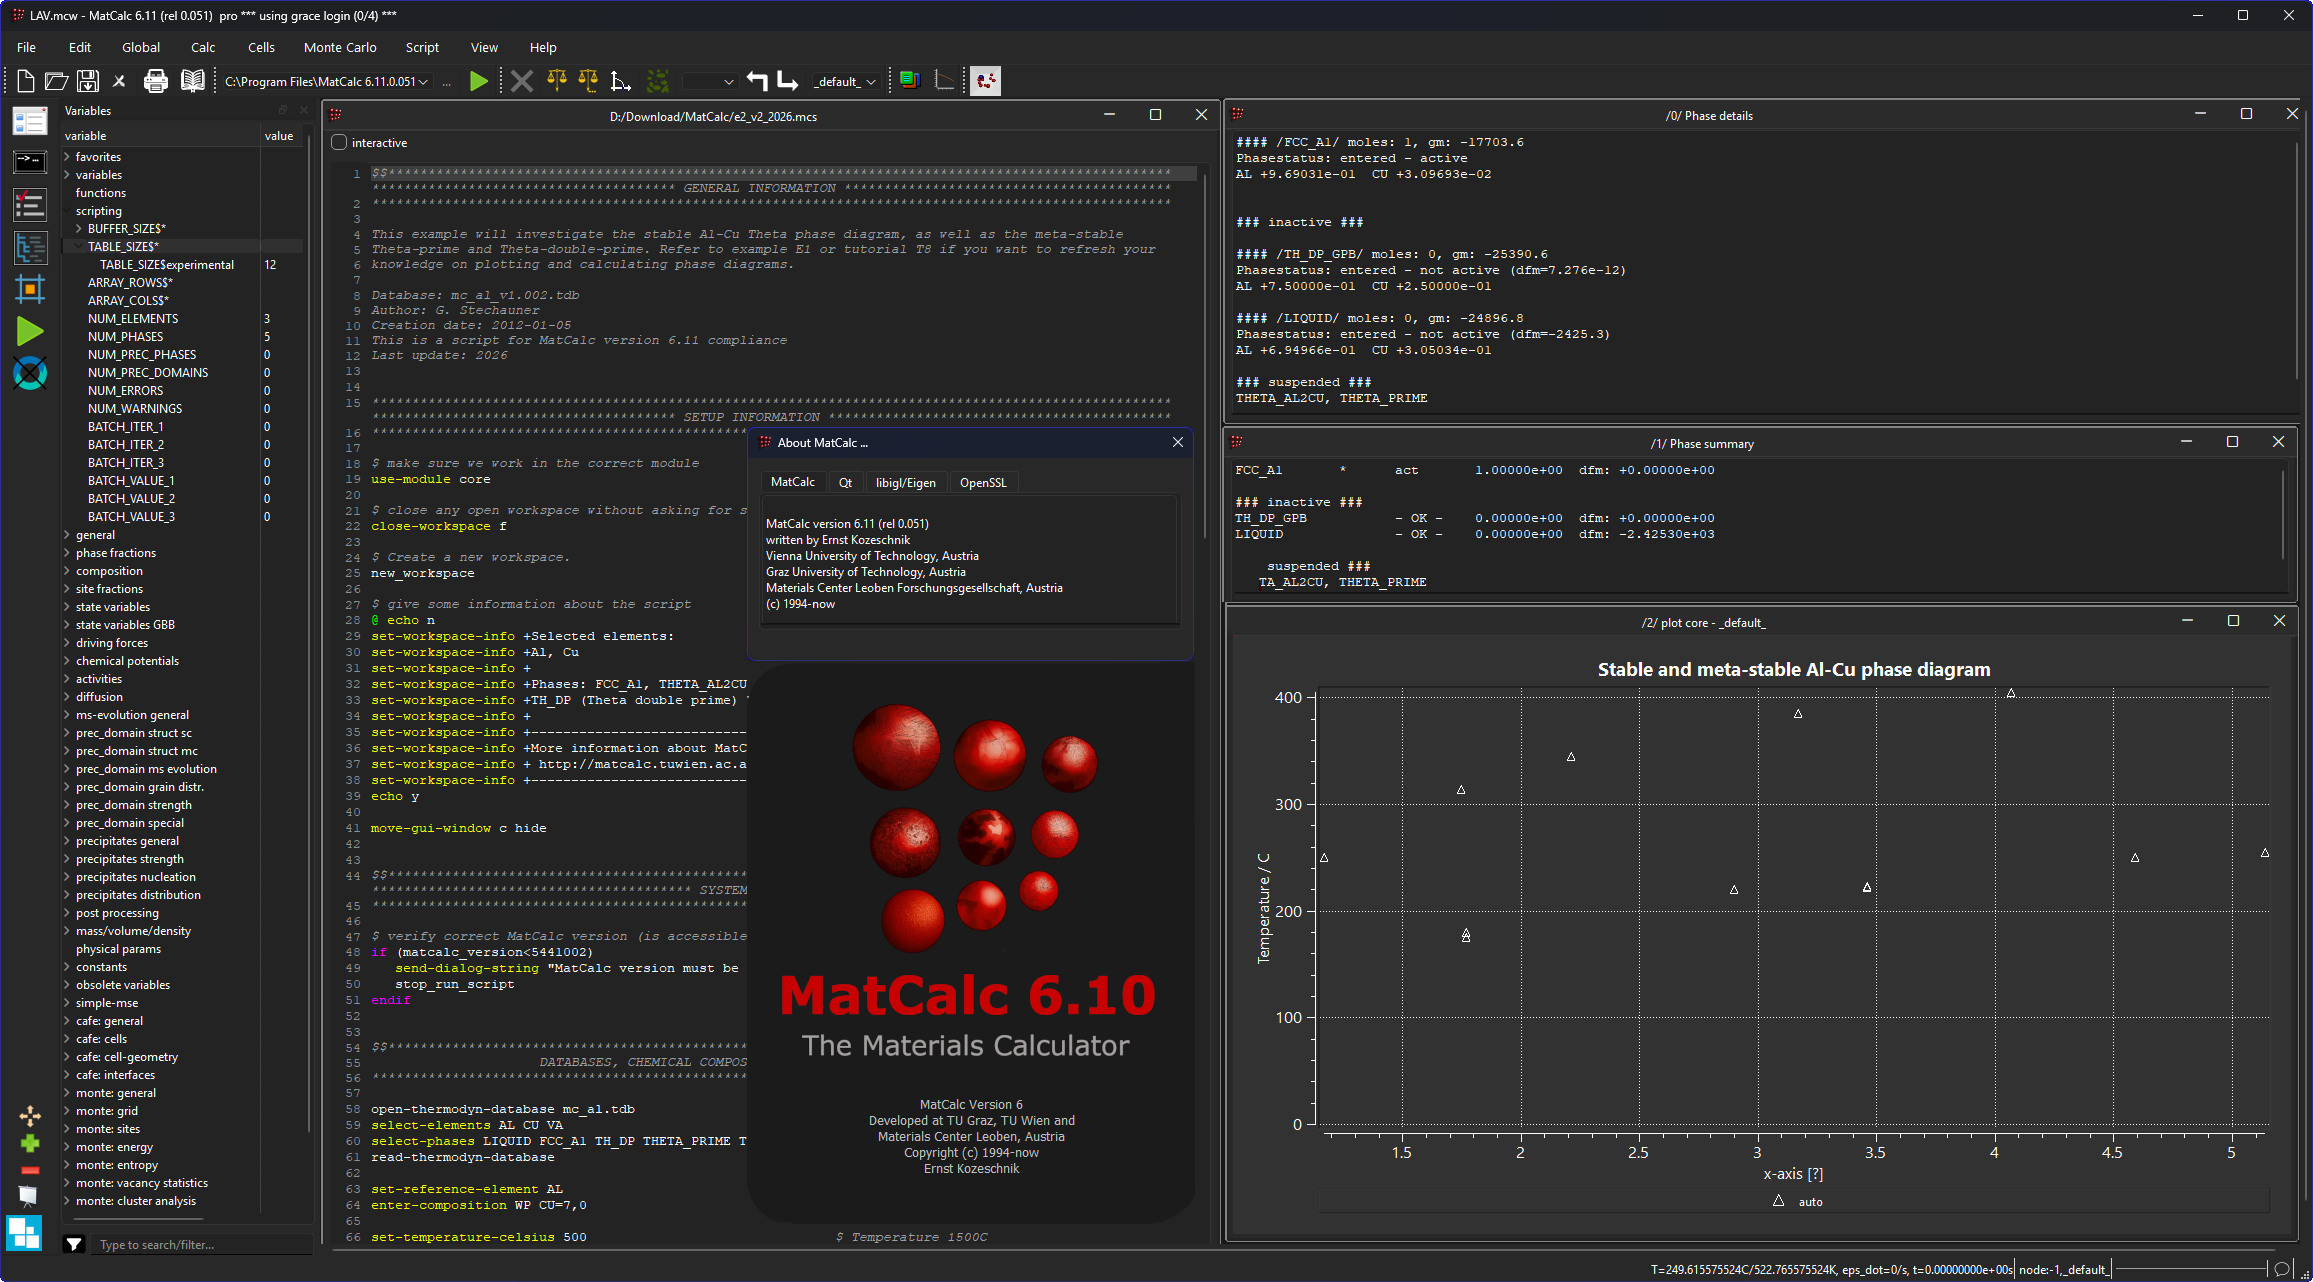The image size is (2313, 1282).
Task: Open the Help menu
Action: click(x=543, y=47)
